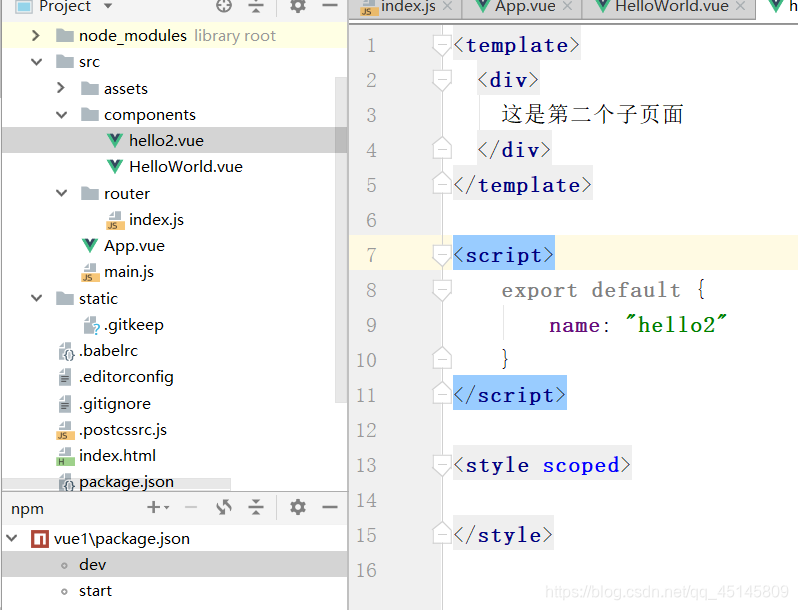The width and height of the screenshot is (798, 610).
Task: Select the assets folder row
Action: point(175,89)
